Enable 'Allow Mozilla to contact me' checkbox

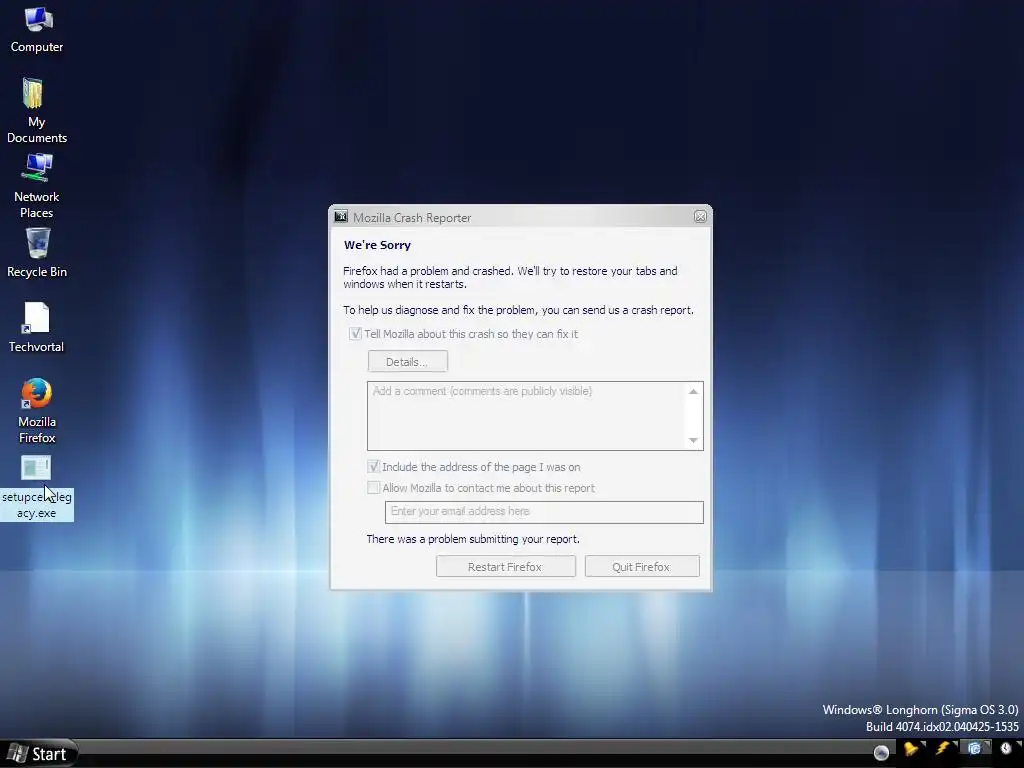click(x=373, y=487)
